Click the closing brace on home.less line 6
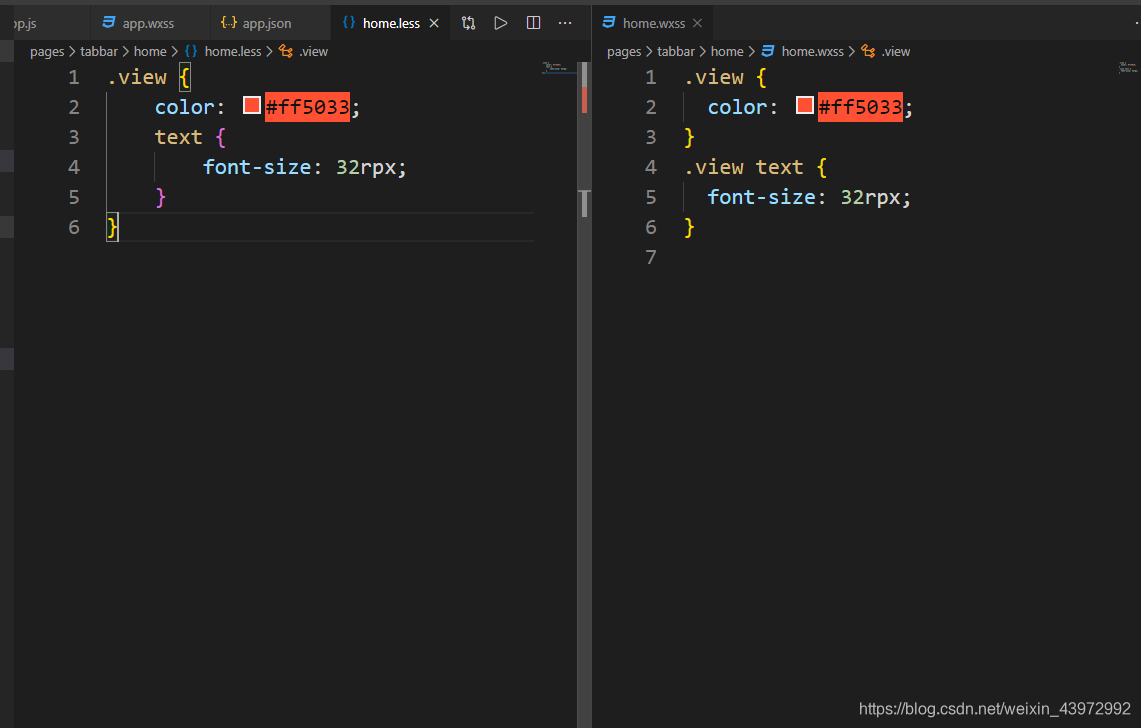1141x728 pixels. 112,227
